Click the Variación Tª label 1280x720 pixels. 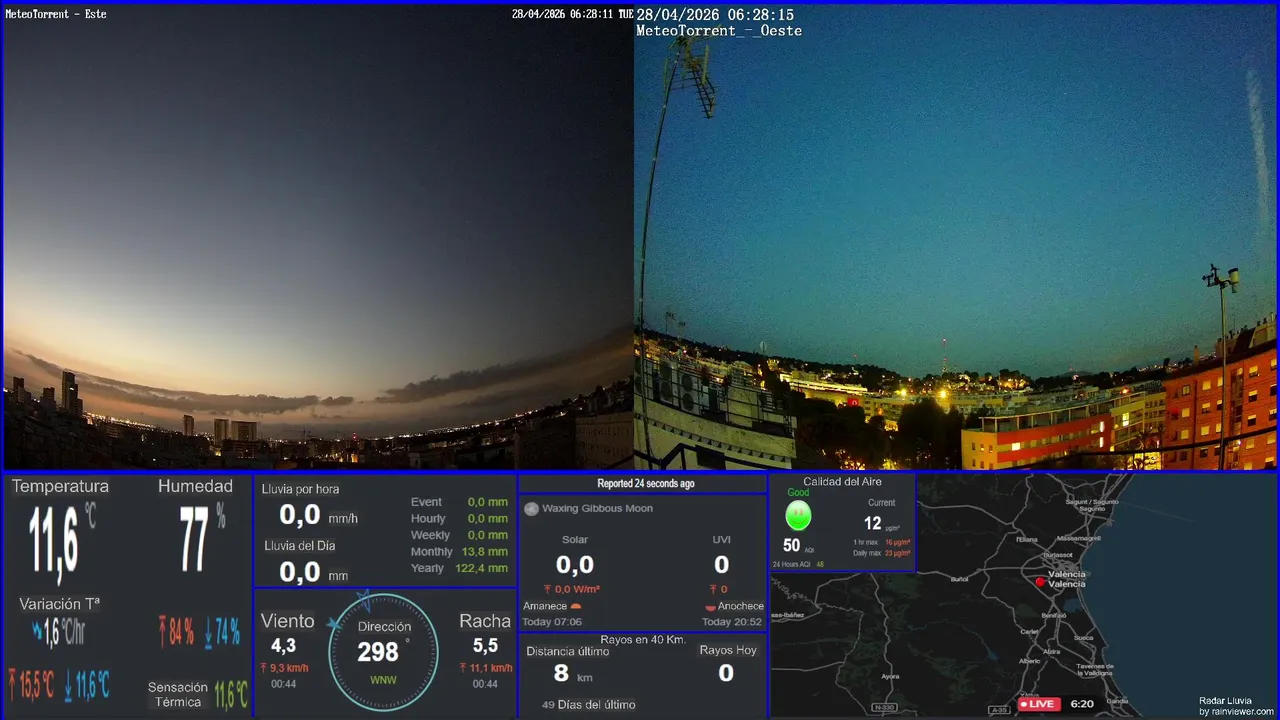click(60, 605)
